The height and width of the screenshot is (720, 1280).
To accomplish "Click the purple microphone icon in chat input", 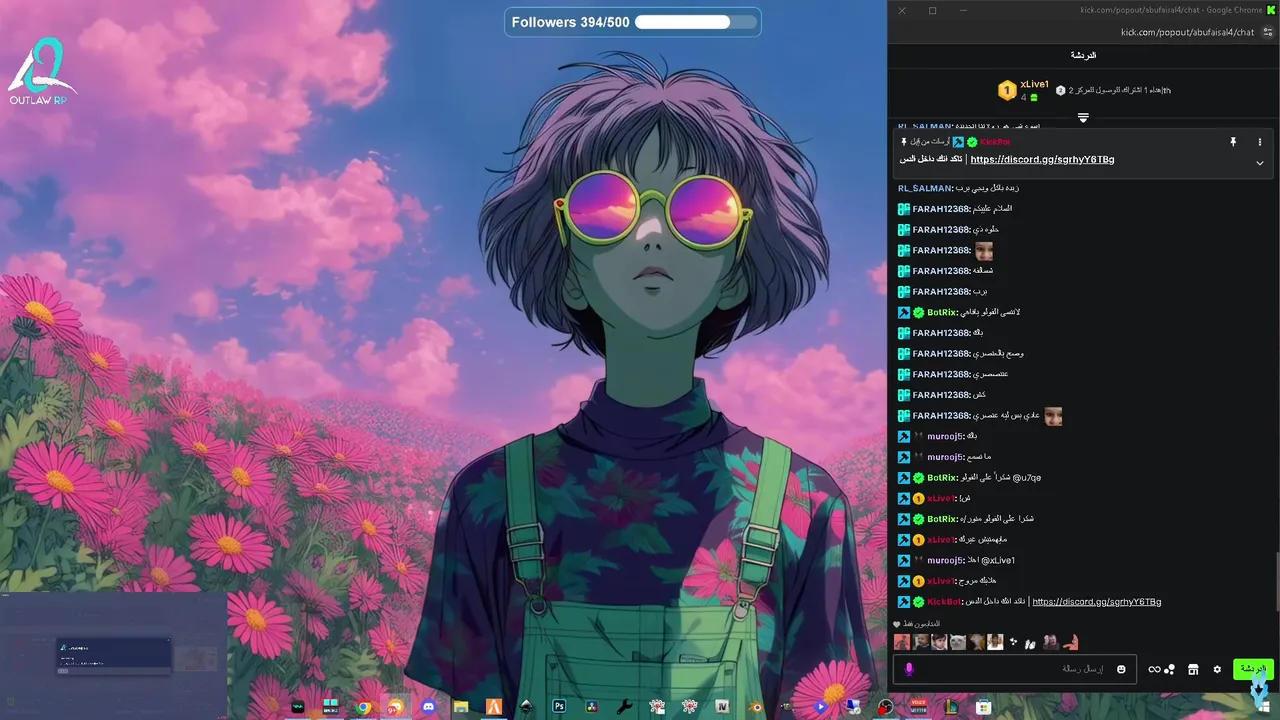I will (x=909, y=669).
